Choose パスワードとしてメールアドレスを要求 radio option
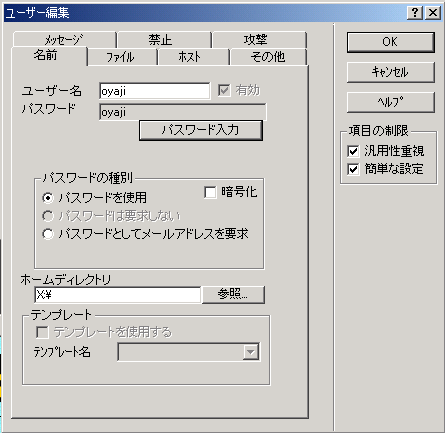This screenshot has height=433, width=445. pos(48,234)
